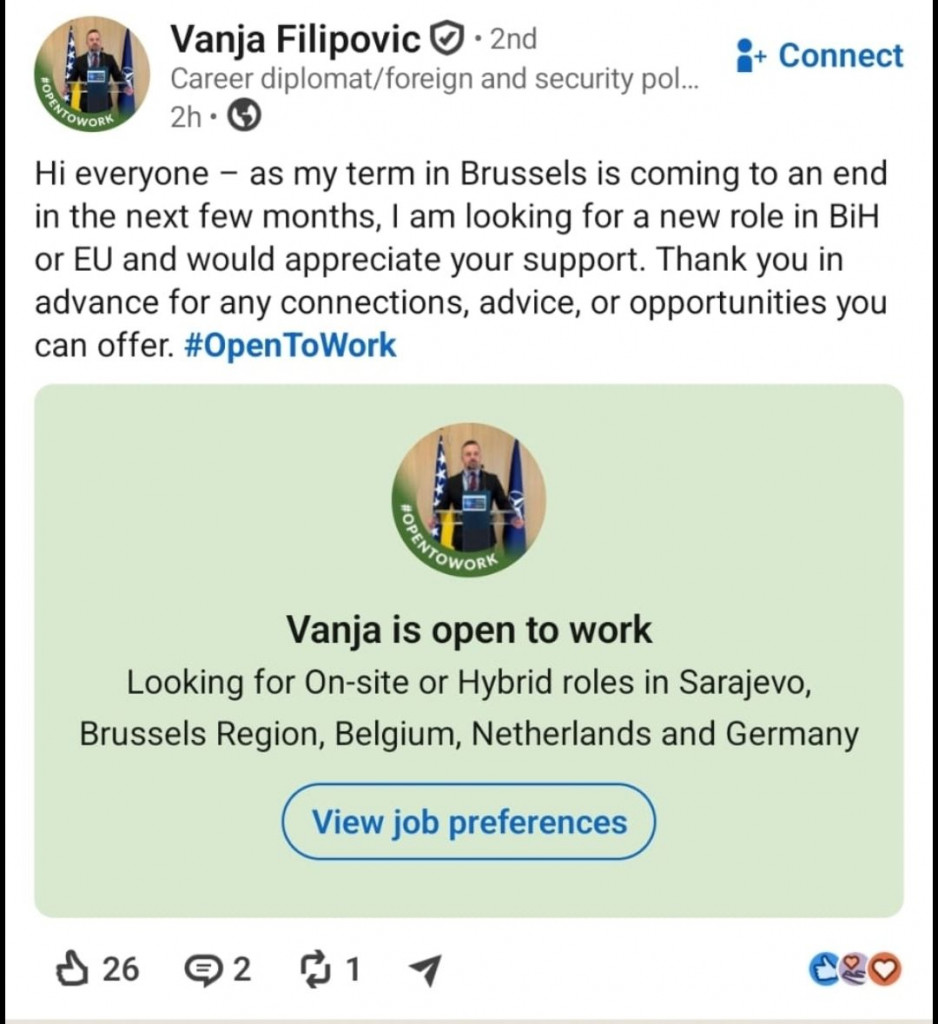Screen dimensions: 938x1024
Task: Open comments via speech bubble icon
Action: [203, 970]
